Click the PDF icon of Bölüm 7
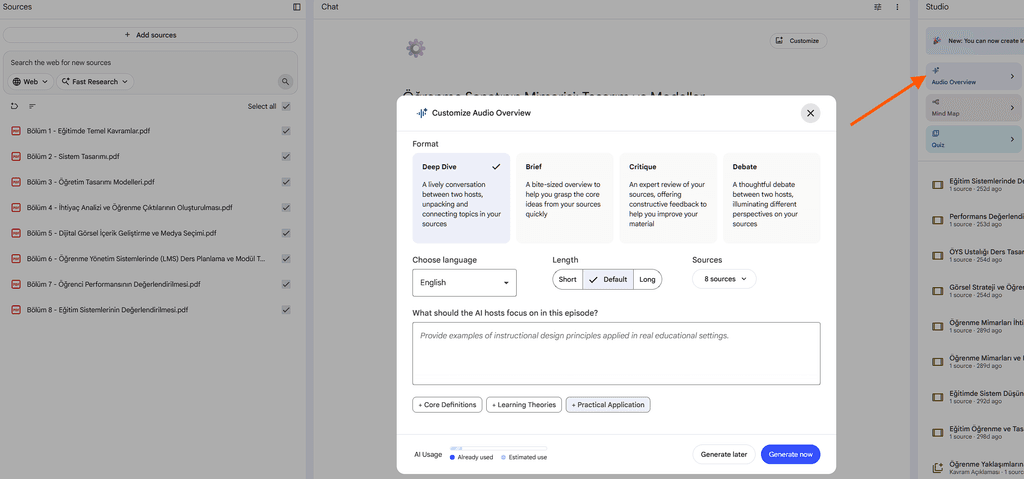This screenshot has width=1024, height=479. point(16,284)
